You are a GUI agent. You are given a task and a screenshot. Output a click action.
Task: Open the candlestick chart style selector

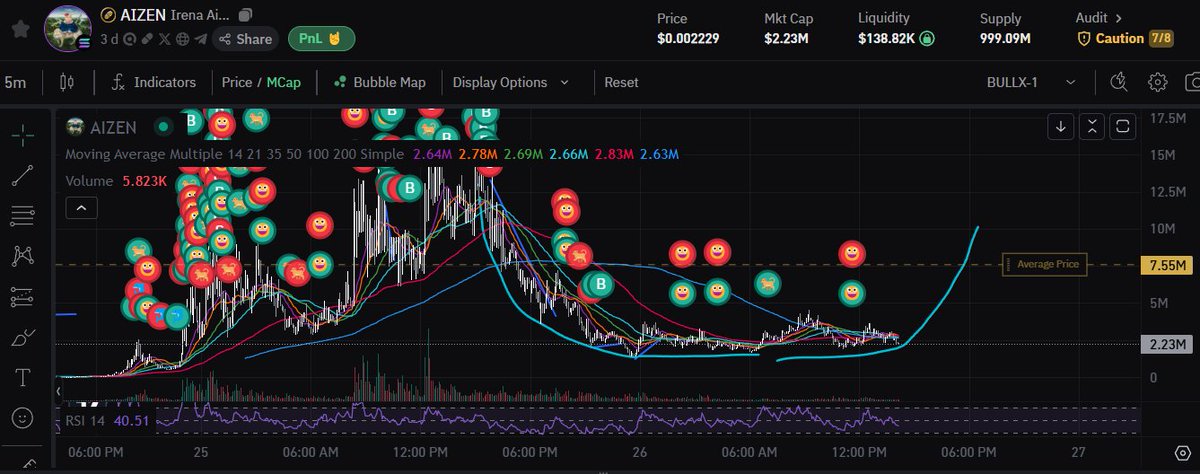68,82
